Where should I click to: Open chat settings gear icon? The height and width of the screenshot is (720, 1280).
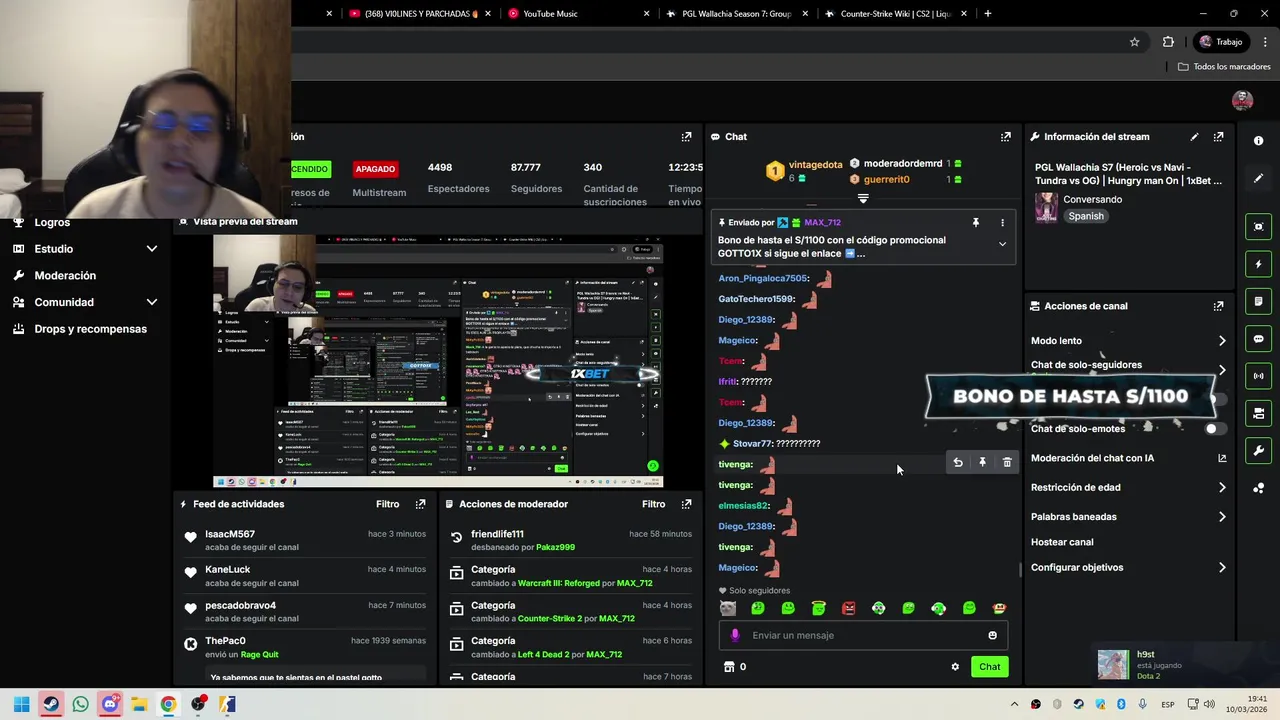click(955, 667)
